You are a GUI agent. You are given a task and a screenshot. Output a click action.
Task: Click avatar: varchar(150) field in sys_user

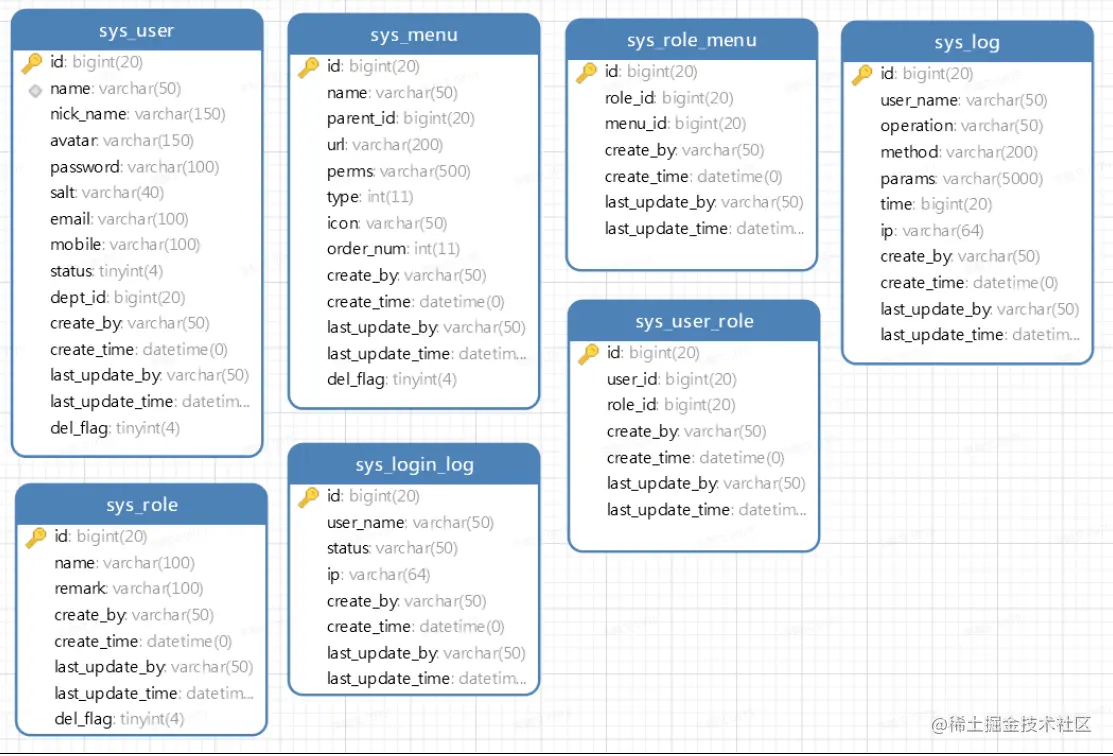[122, 141]
